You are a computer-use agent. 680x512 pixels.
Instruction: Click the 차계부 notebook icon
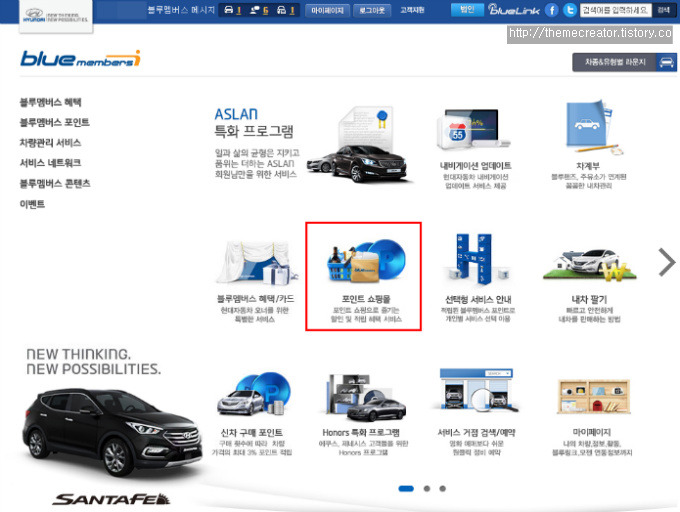tap(593, 127)
